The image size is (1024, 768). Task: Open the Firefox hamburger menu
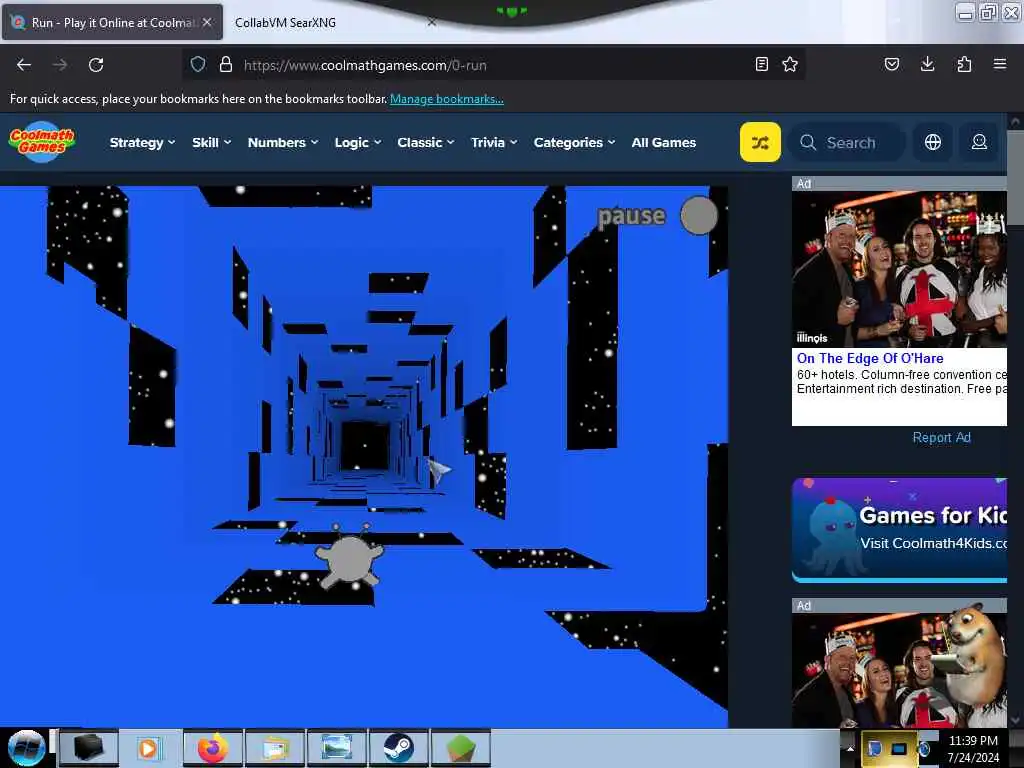1000,64
